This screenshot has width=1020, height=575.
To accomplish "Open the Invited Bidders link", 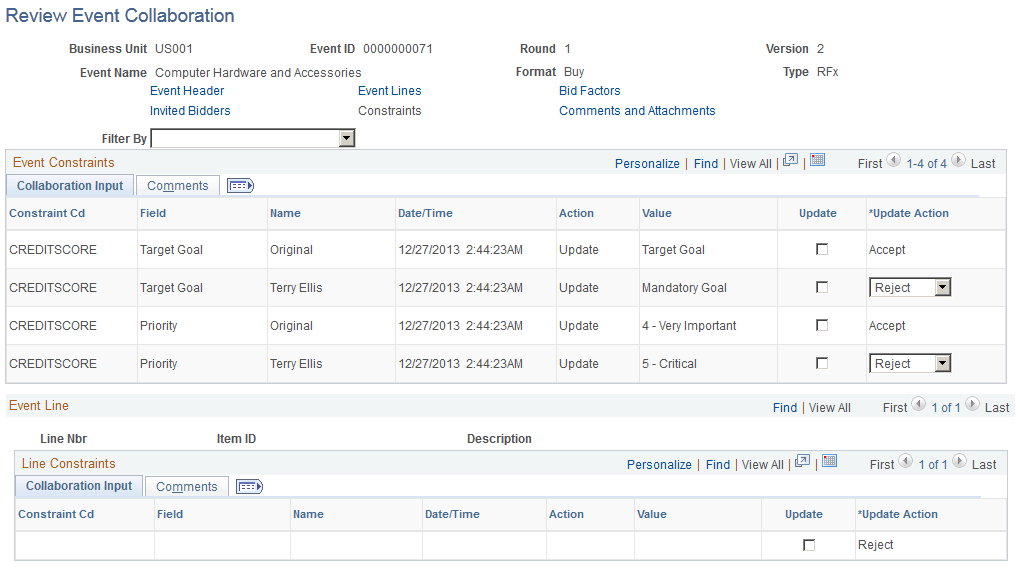I will tap(190, 111).
